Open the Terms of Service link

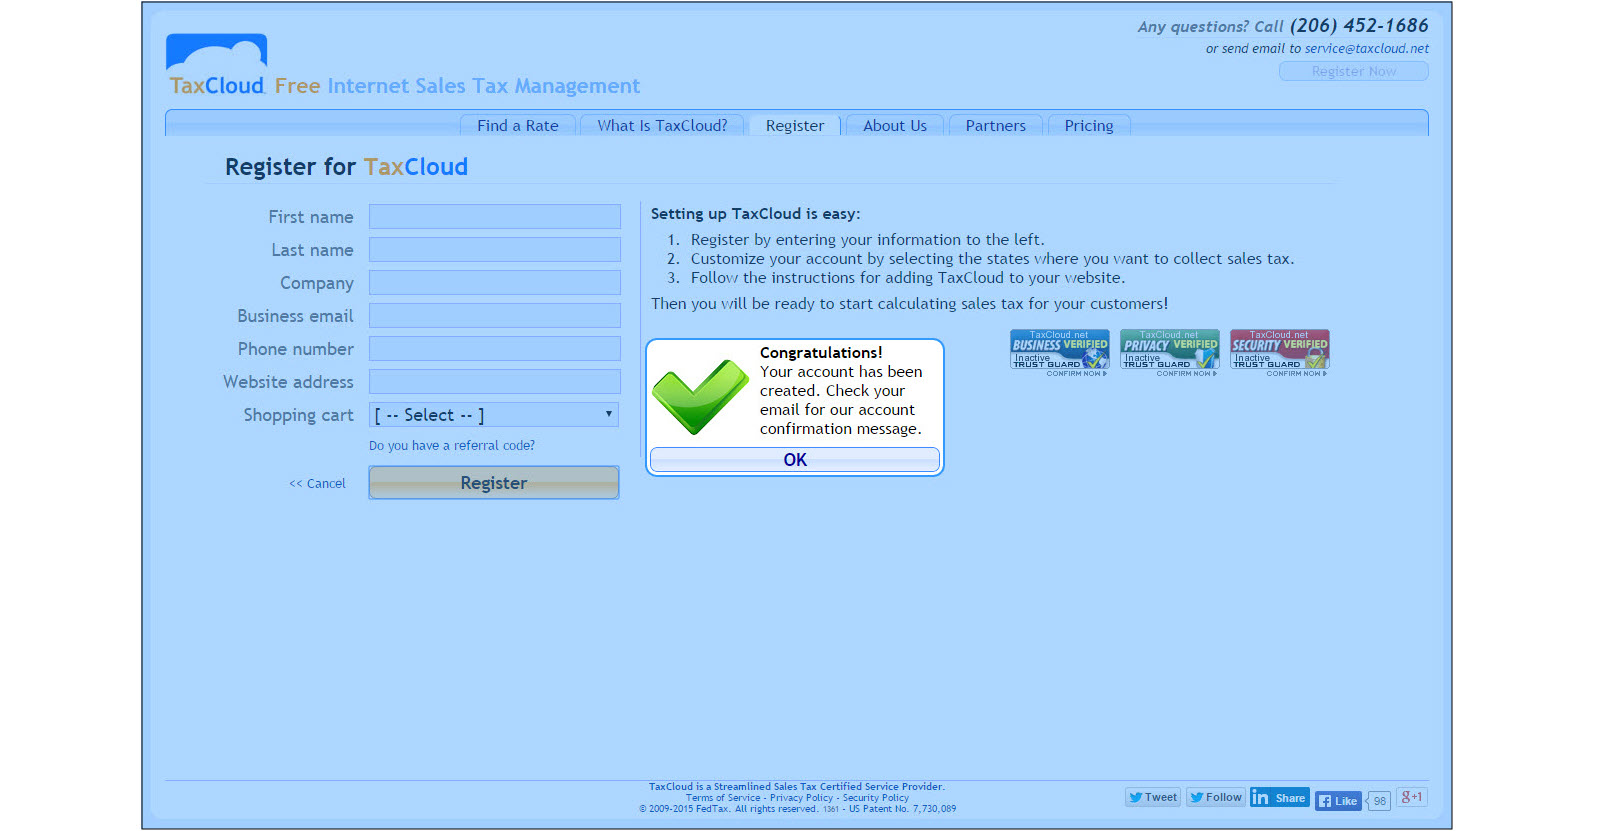point(723,798)
